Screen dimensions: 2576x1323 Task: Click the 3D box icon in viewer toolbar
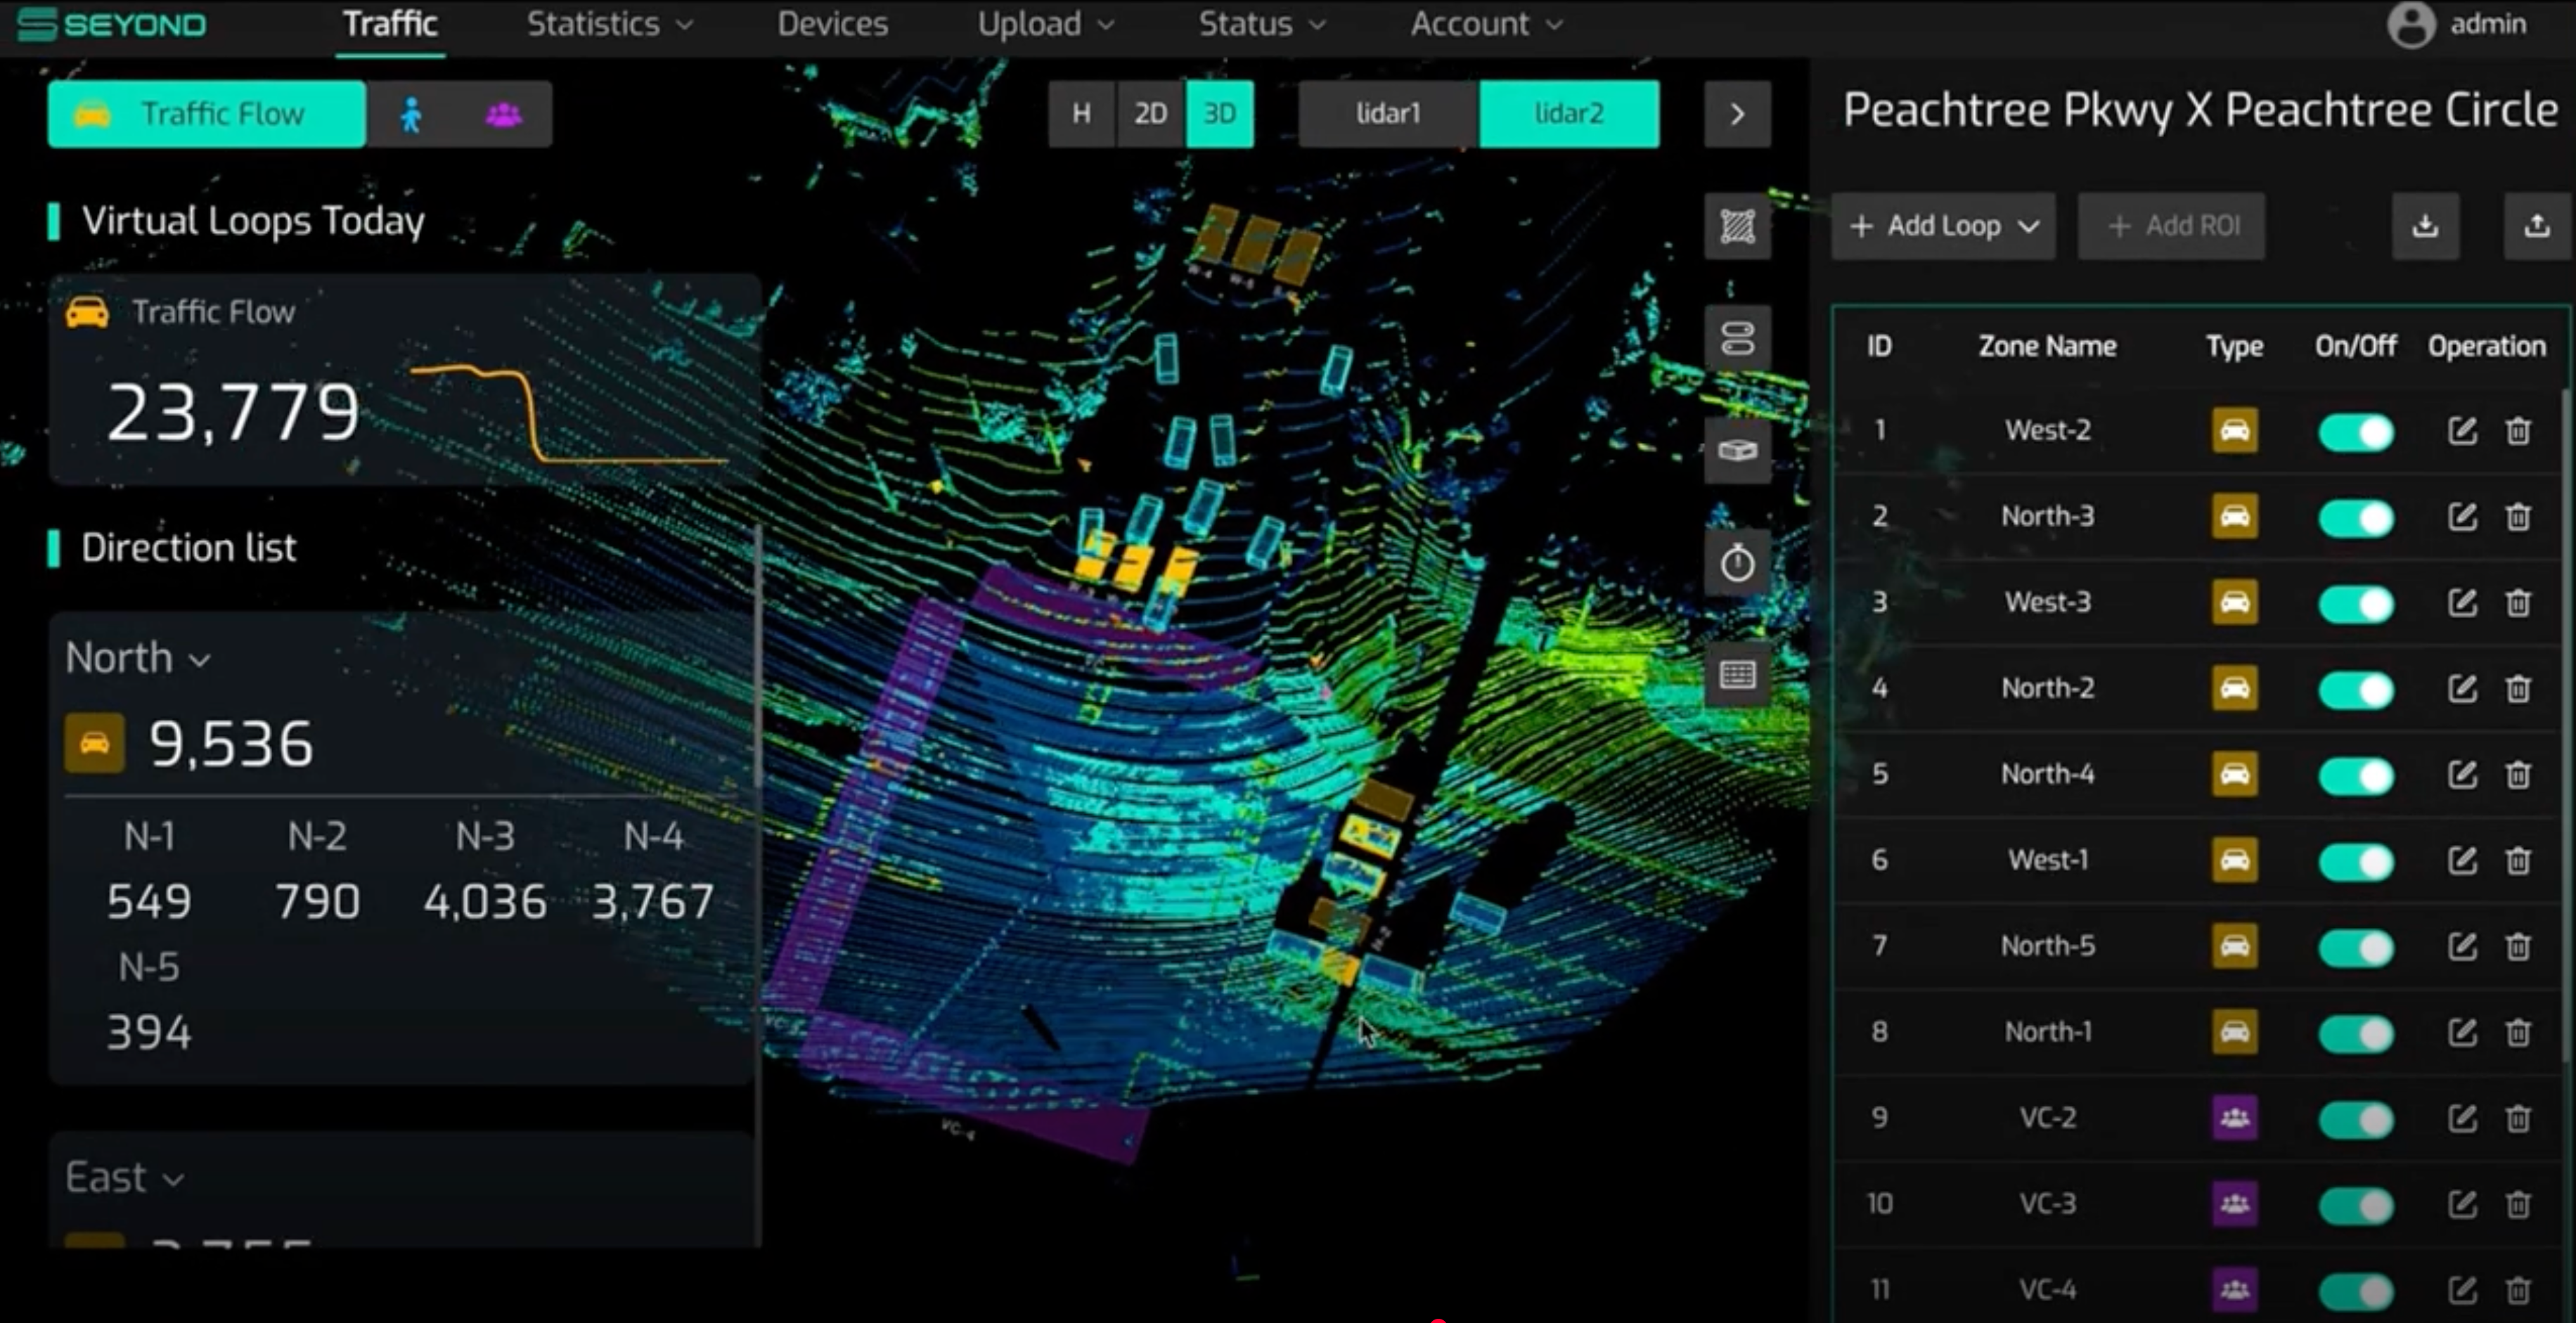pos(1737,451)
